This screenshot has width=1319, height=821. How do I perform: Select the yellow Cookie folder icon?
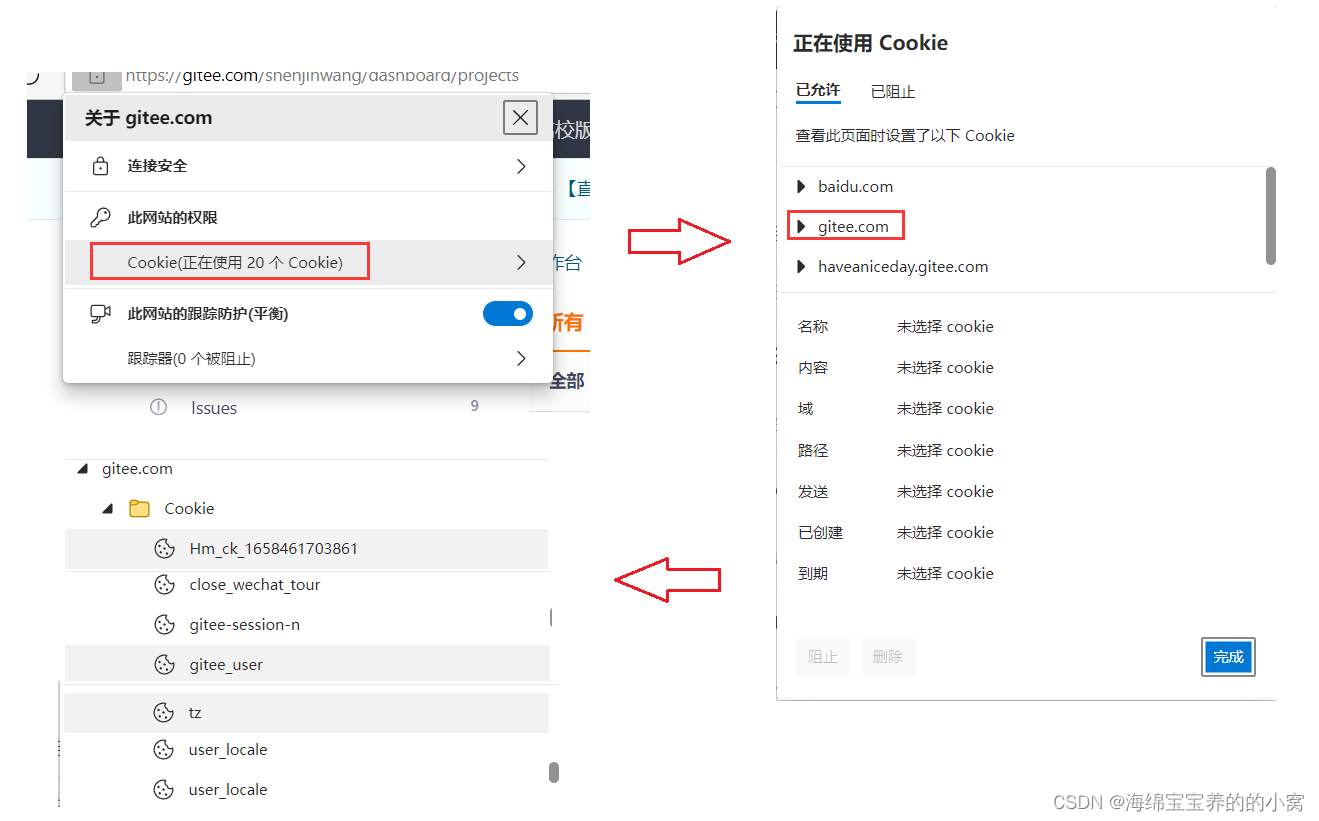[140, 509]
